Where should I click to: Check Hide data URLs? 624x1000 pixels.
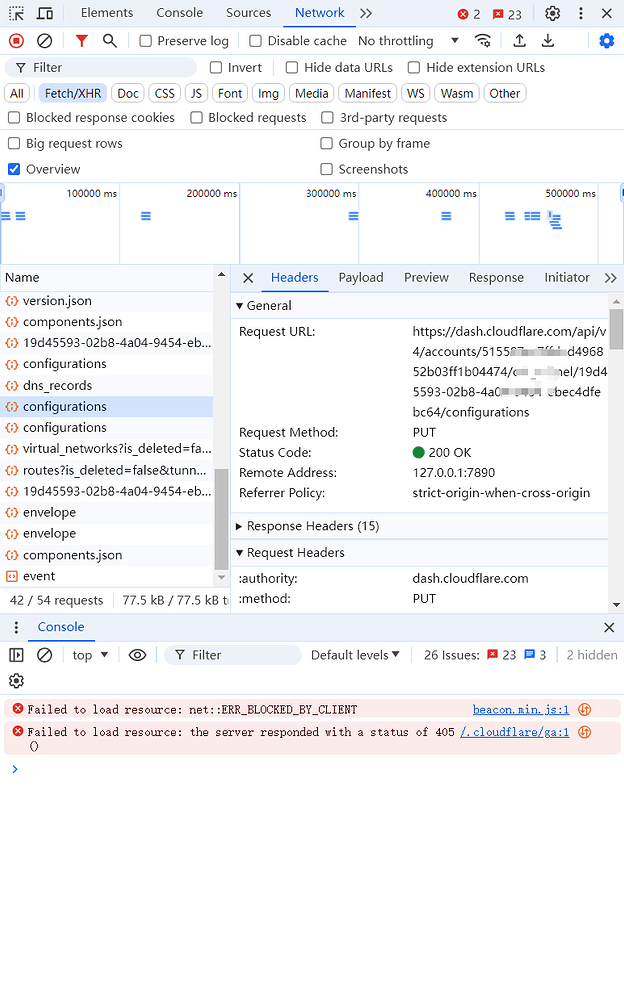coord(292,68)
